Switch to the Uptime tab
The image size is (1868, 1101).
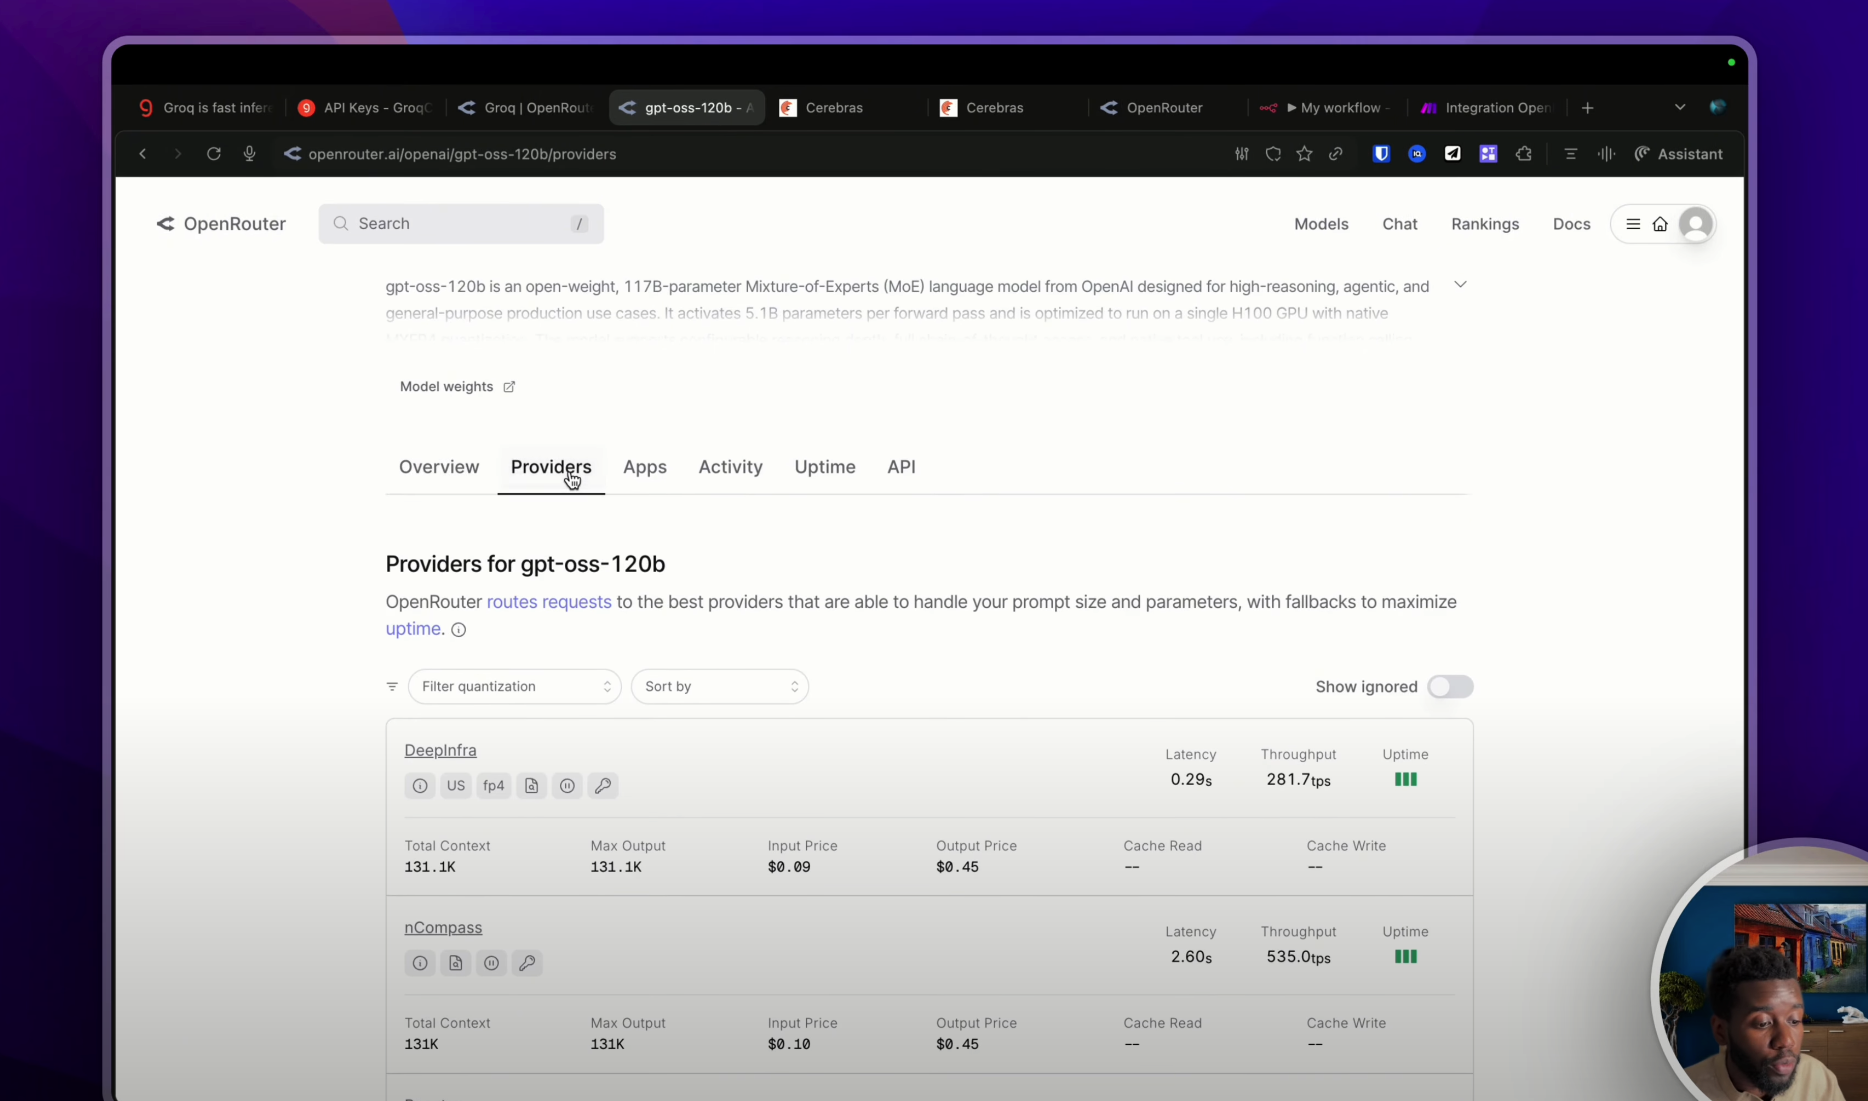pos(825,467)
